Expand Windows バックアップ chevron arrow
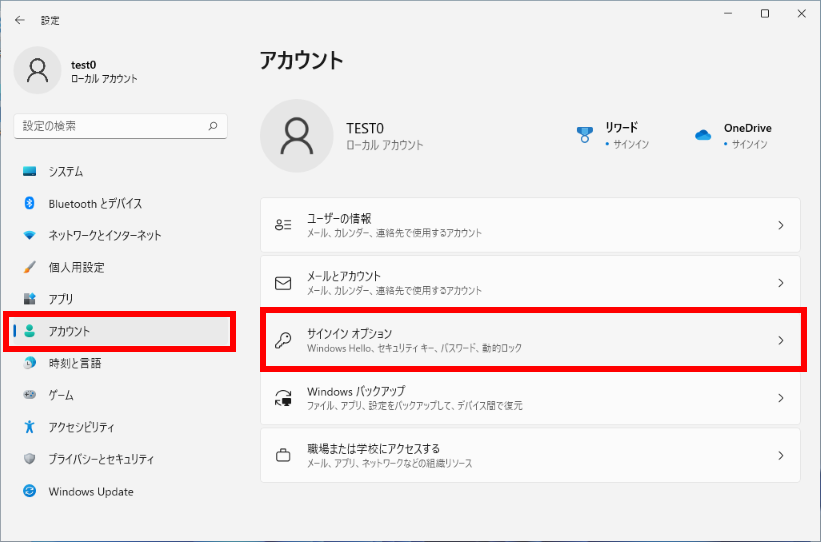The width and height of the screenshot is (821, 542). click(780, 398)
